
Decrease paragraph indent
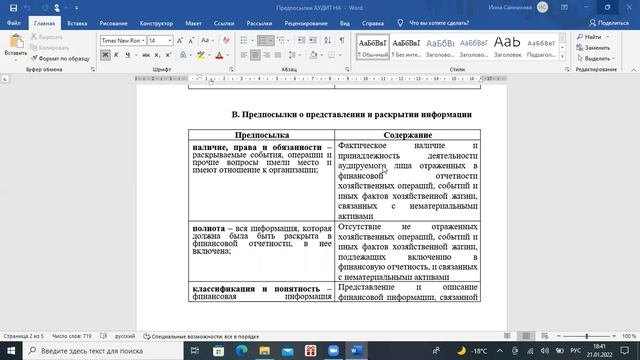(302, 40)
